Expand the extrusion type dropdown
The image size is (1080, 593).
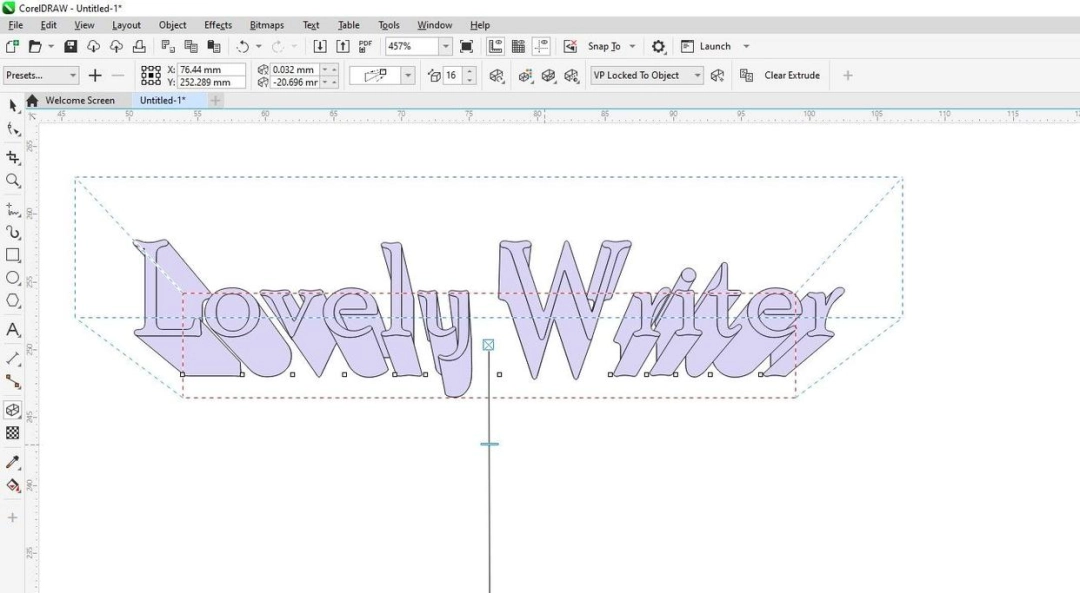pyautogui.click(x=408, y=75)
